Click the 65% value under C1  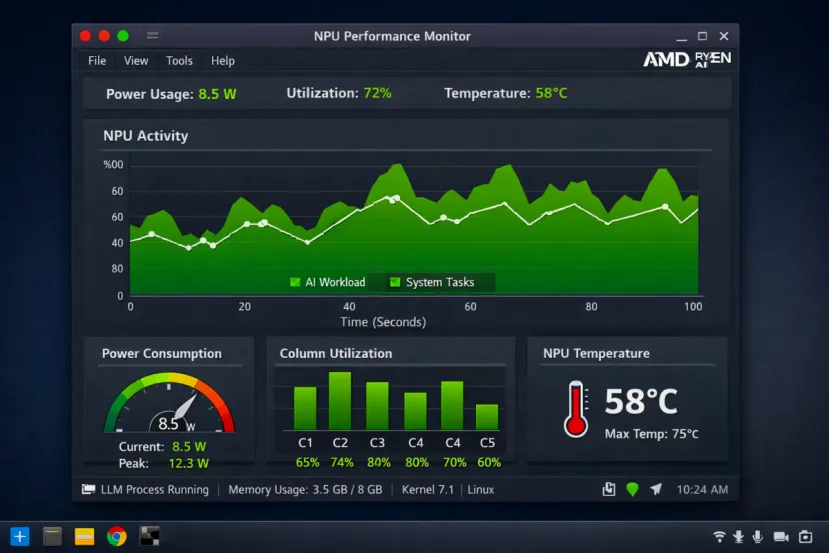(307, 463)
